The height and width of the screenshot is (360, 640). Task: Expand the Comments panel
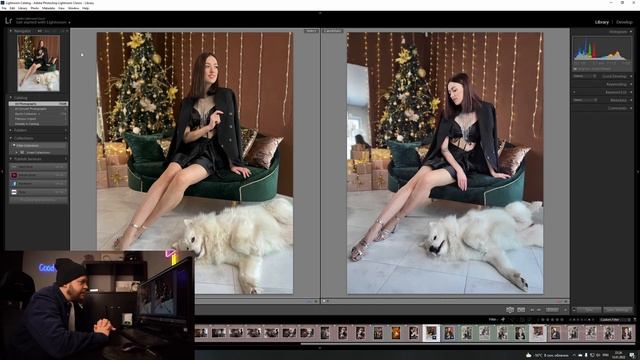(631, 108)
